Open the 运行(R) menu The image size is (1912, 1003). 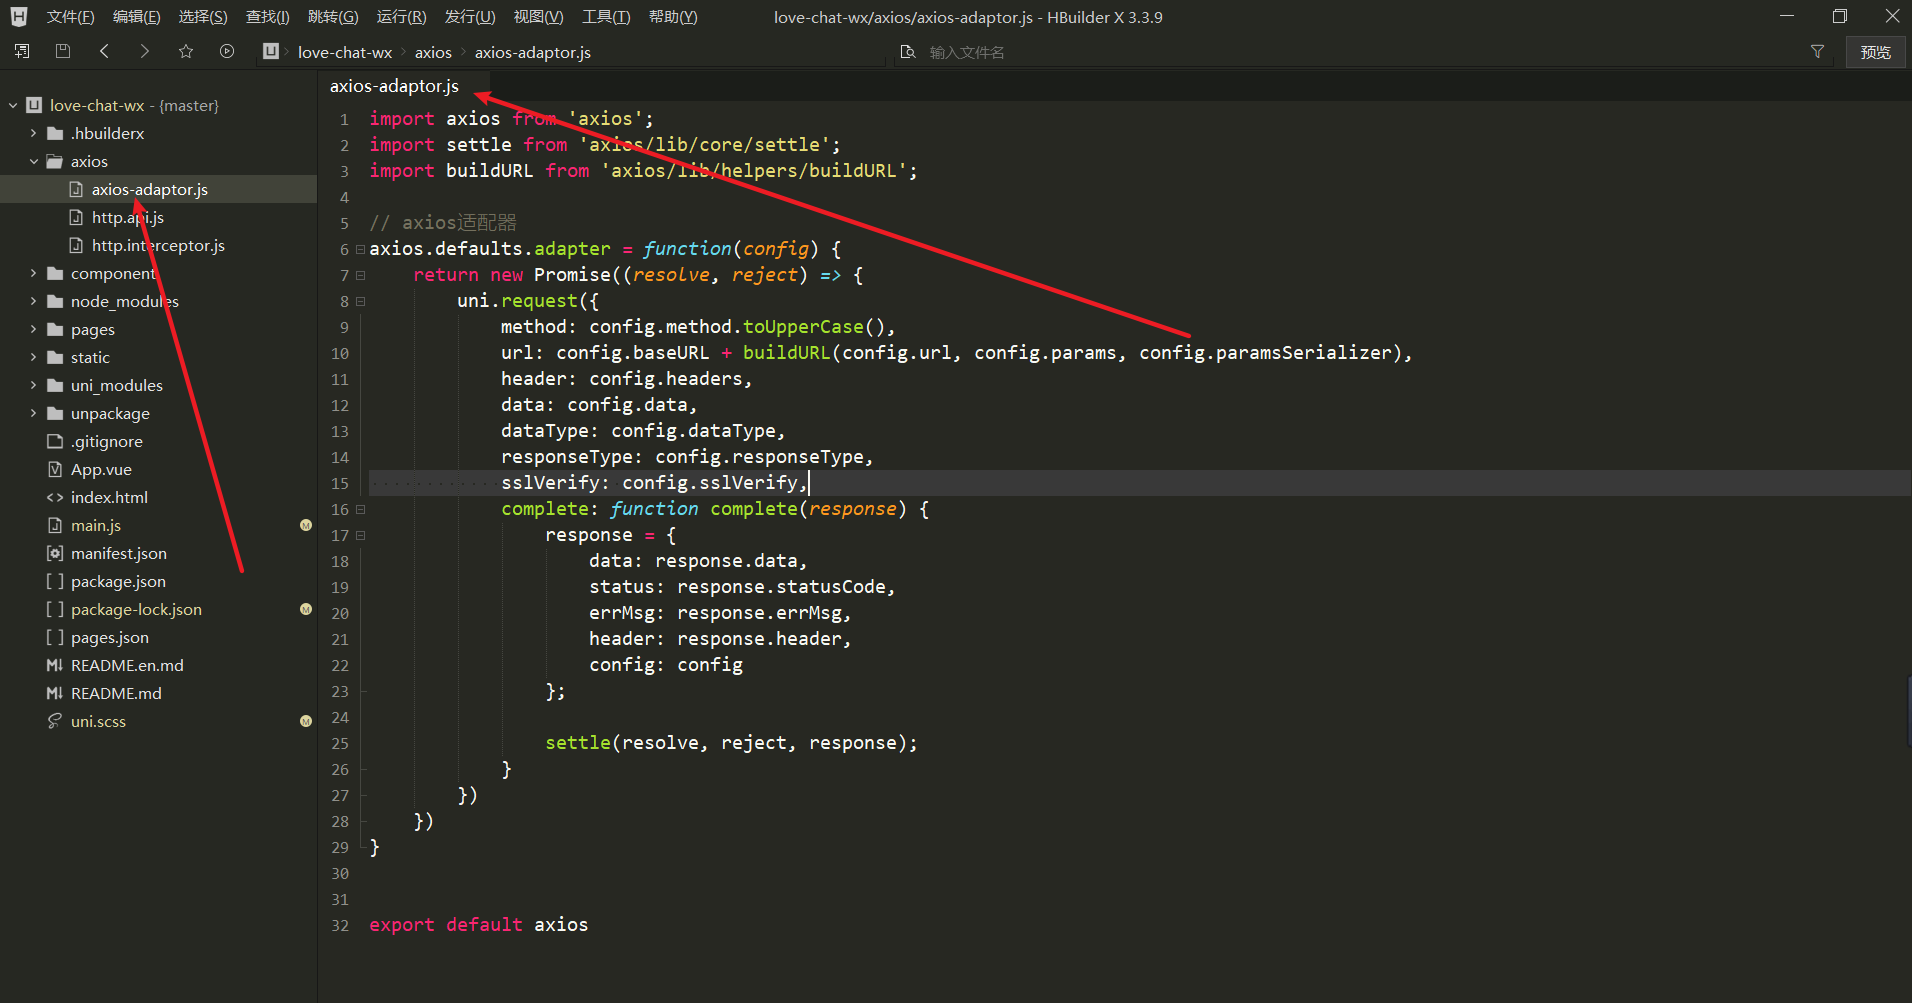coord(401,17)
